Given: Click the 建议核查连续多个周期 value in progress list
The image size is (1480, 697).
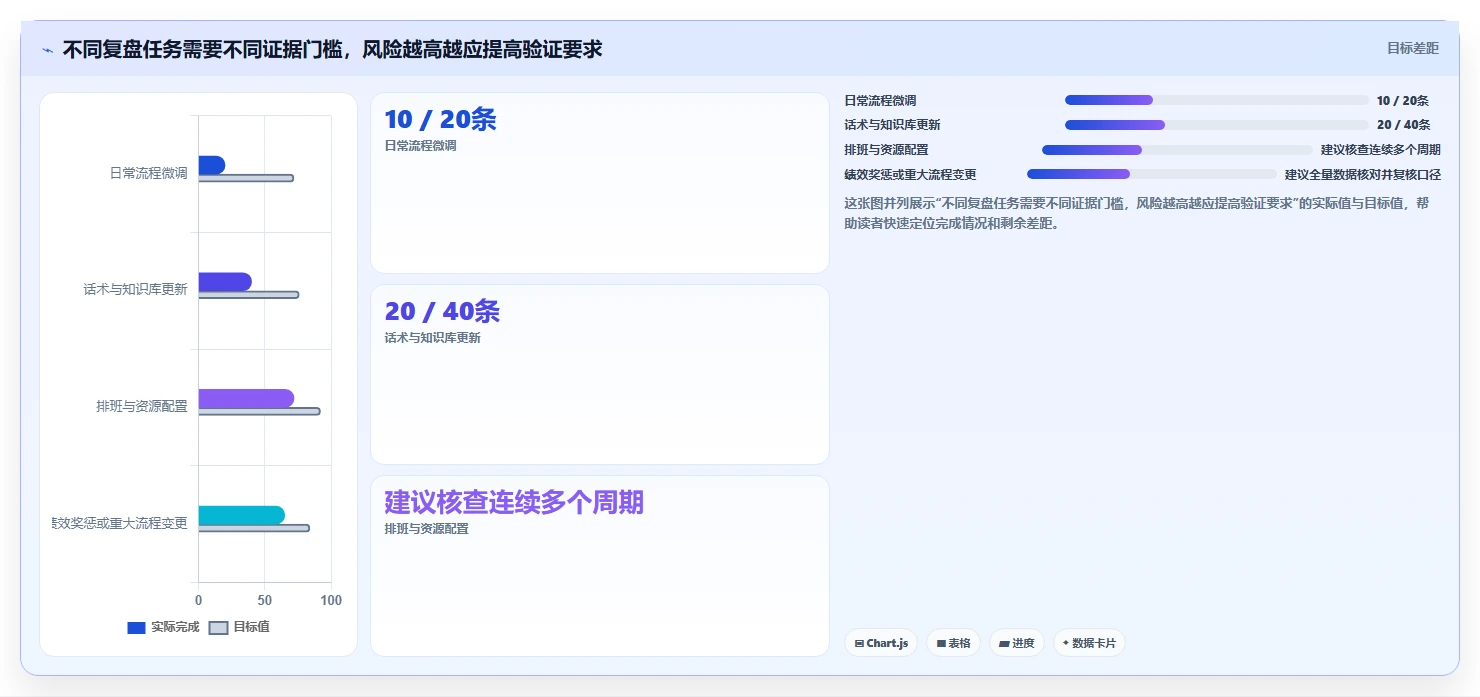Looking at the screenshot, I should click(x=1381, y=150).
